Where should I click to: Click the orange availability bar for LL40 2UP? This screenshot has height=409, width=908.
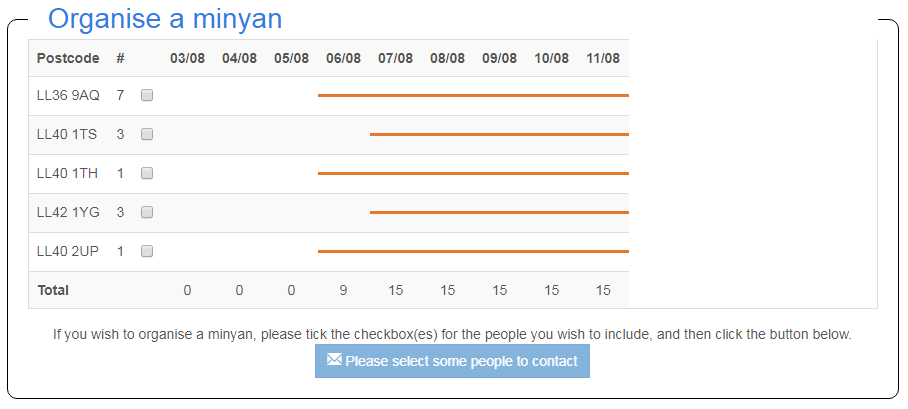coord(473,251)
